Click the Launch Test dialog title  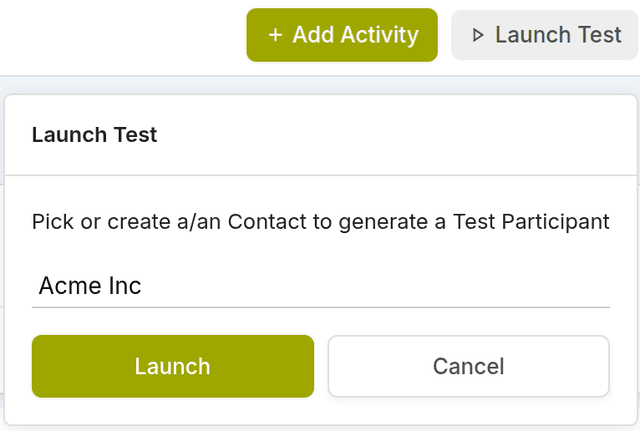pyautogui.click(x=94, y=134)
